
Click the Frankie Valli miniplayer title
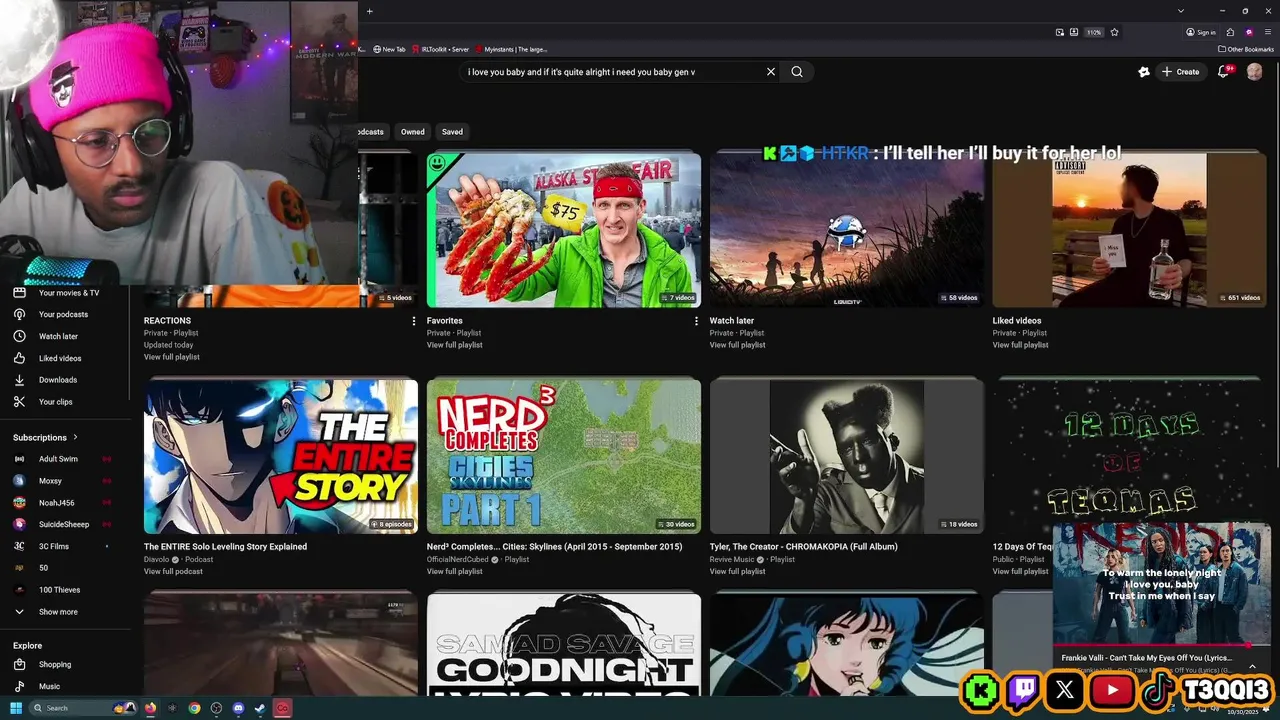1147,658
